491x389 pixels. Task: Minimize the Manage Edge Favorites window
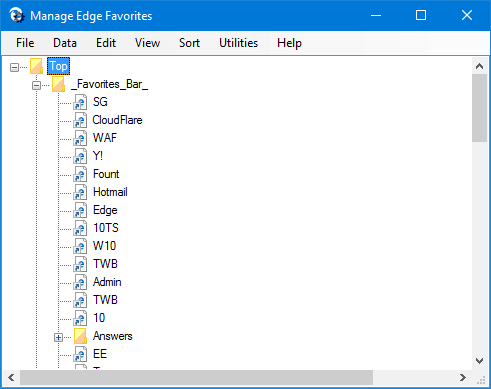(x=376, y=15)
